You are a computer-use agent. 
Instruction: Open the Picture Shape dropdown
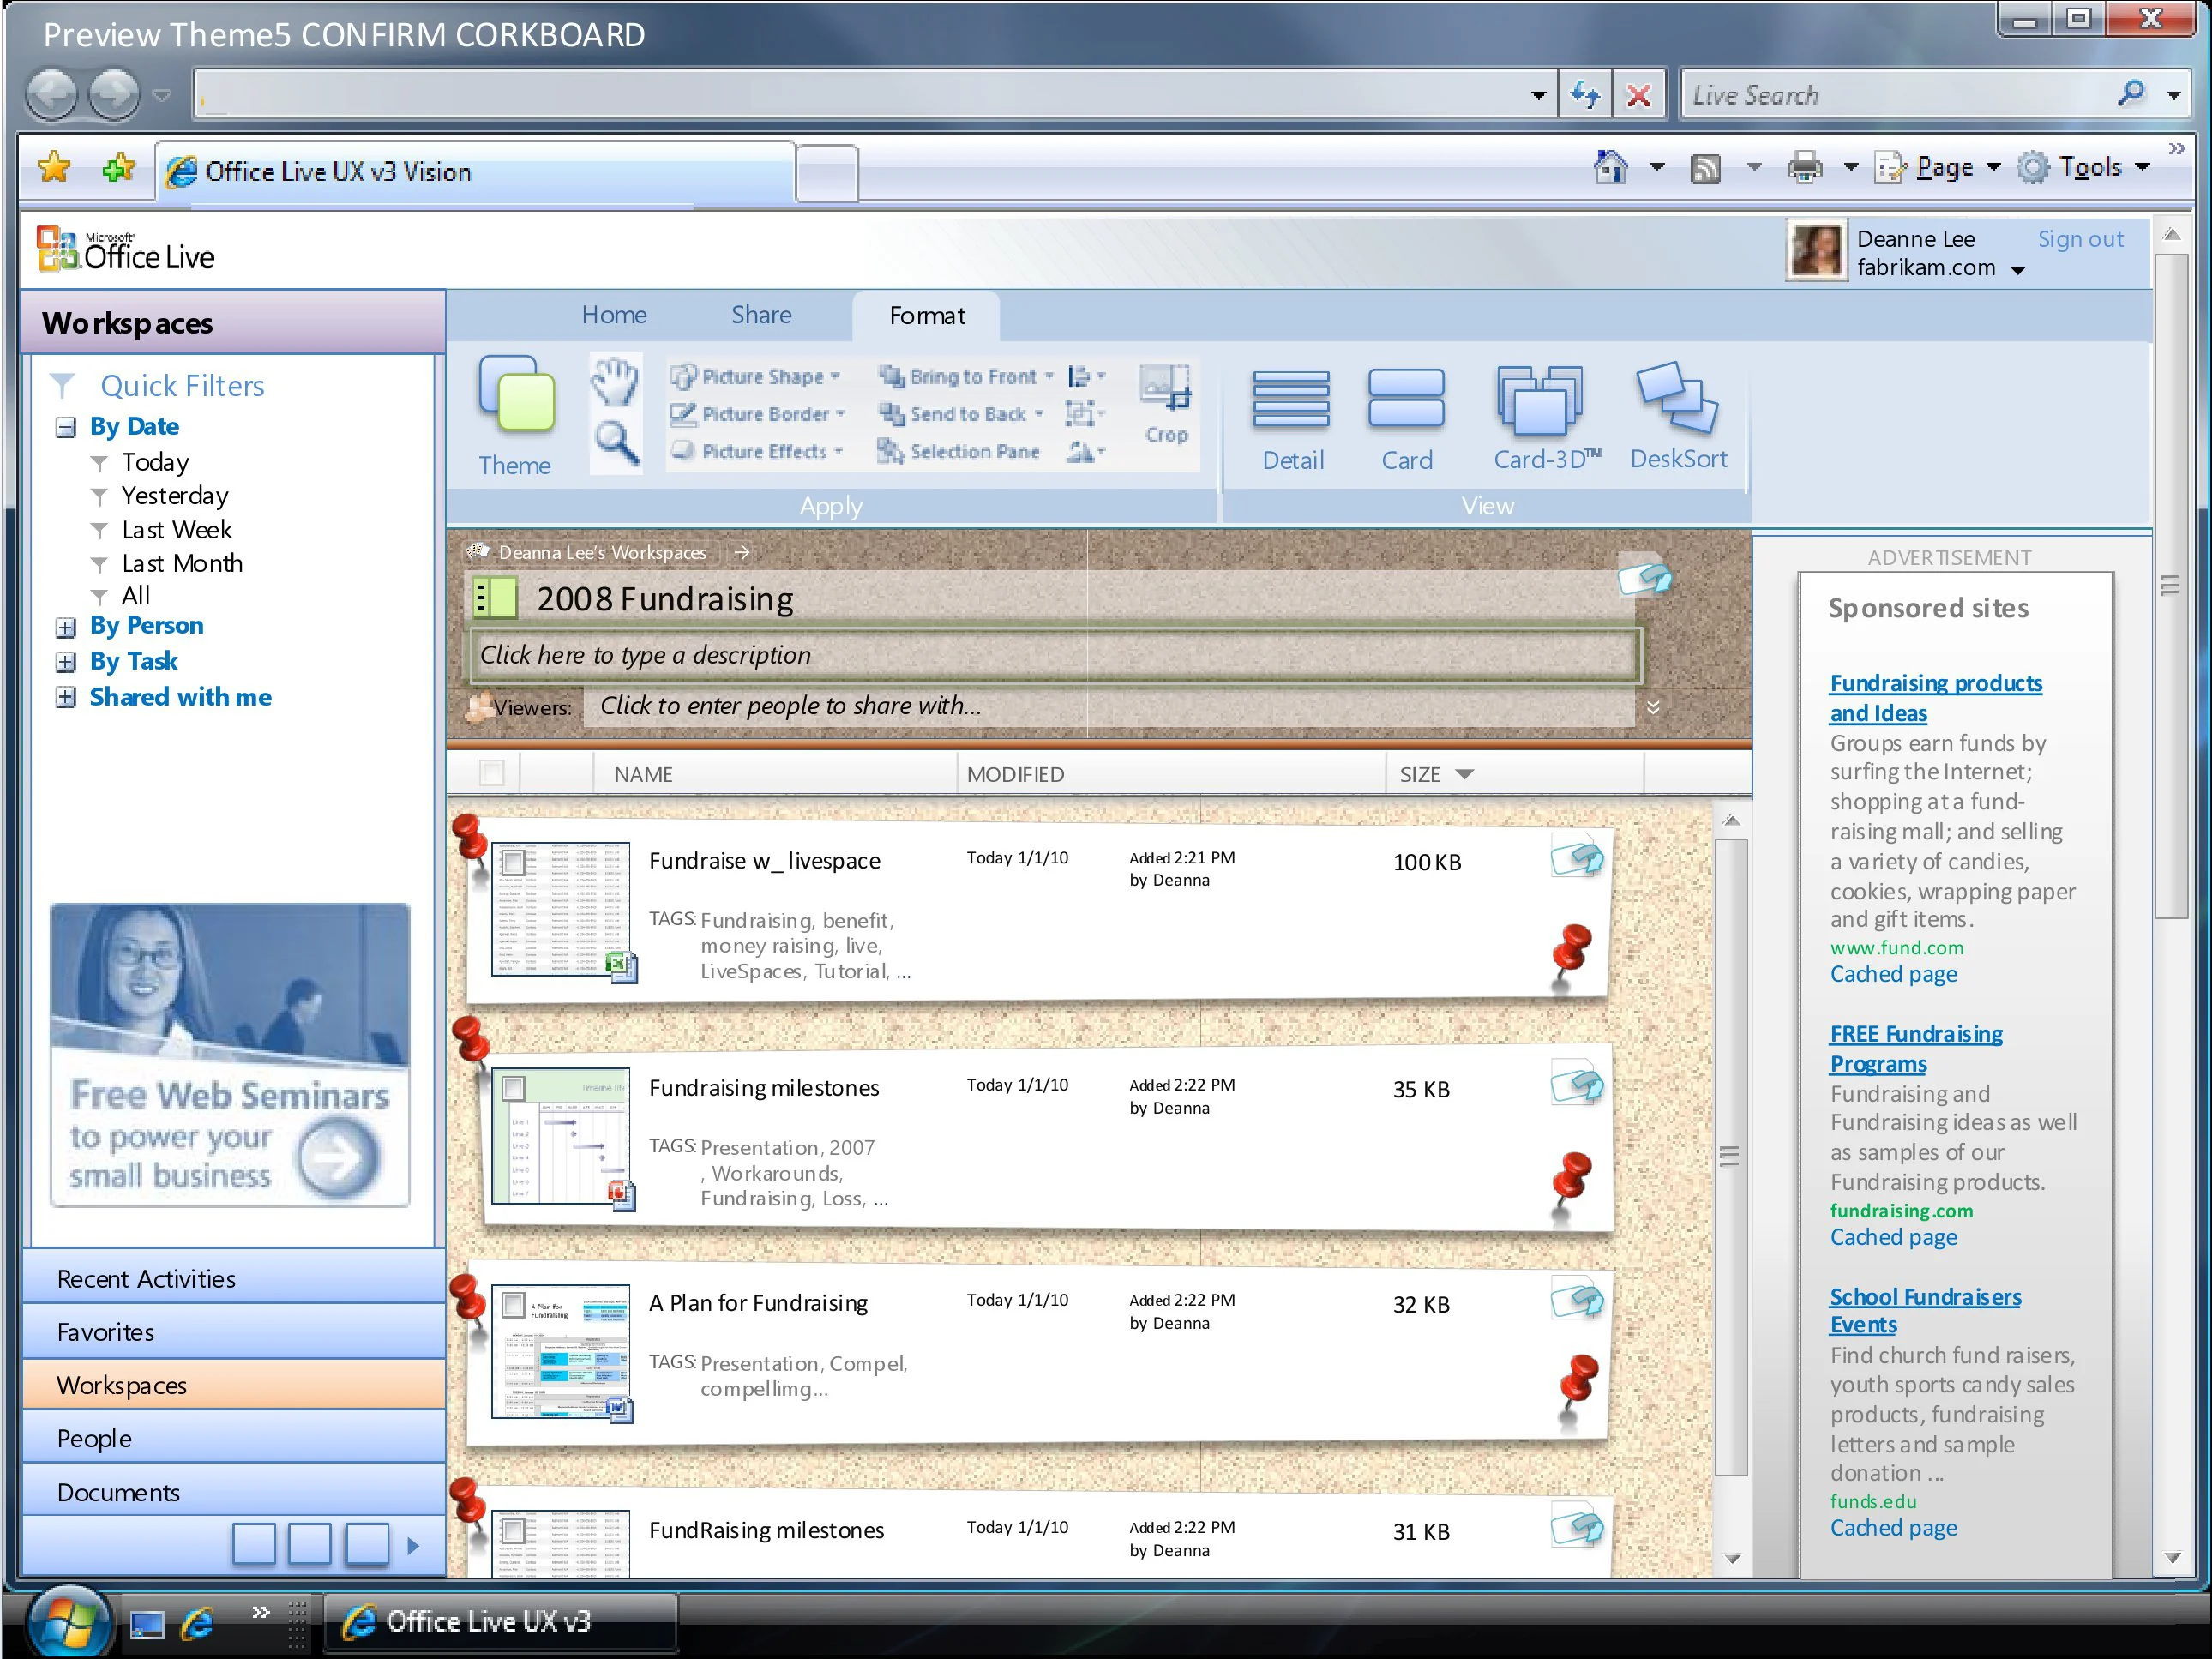click(757, 376)
